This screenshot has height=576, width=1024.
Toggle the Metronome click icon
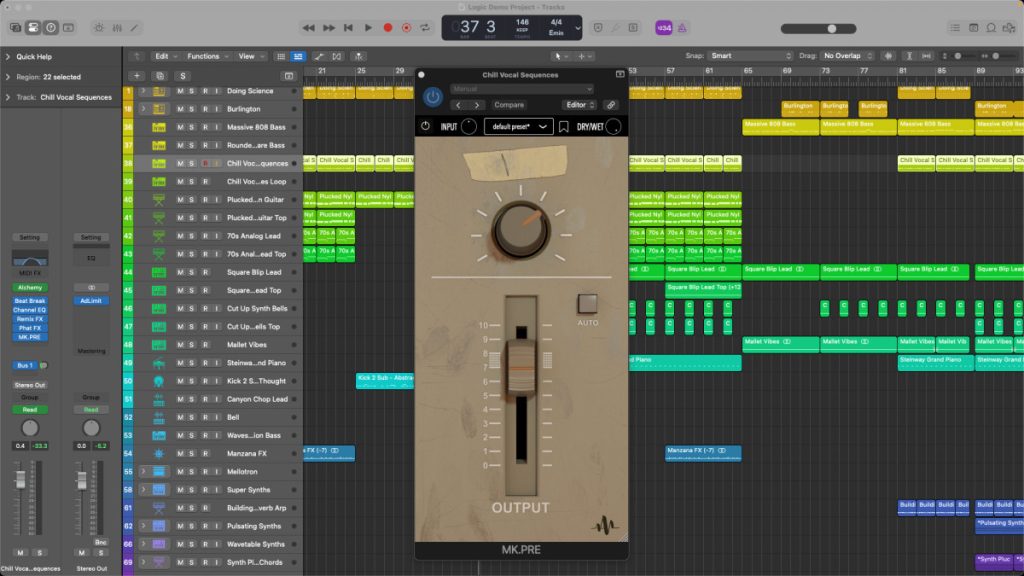(682, 28)
